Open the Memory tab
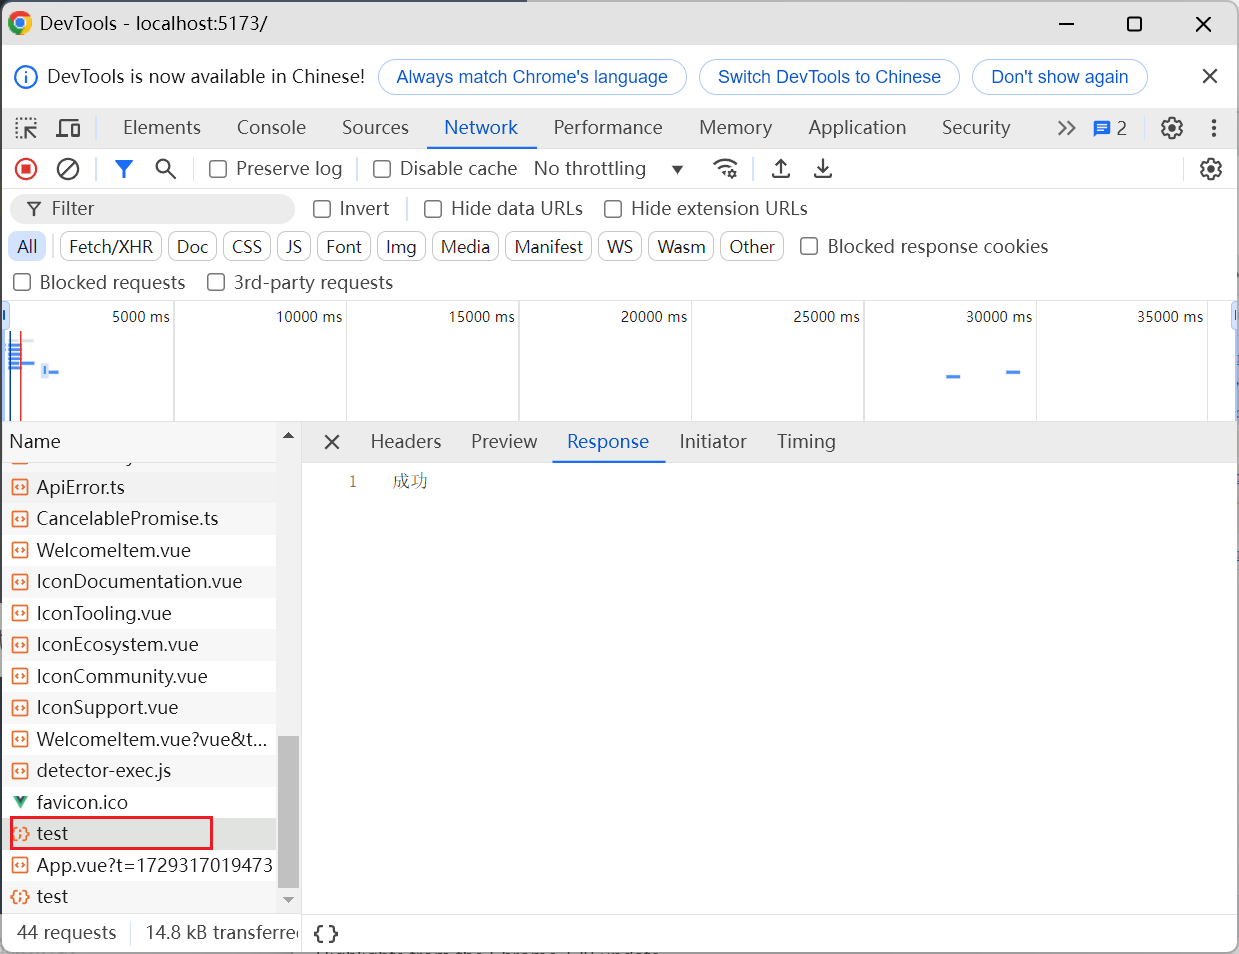 (x=736, y=128)
